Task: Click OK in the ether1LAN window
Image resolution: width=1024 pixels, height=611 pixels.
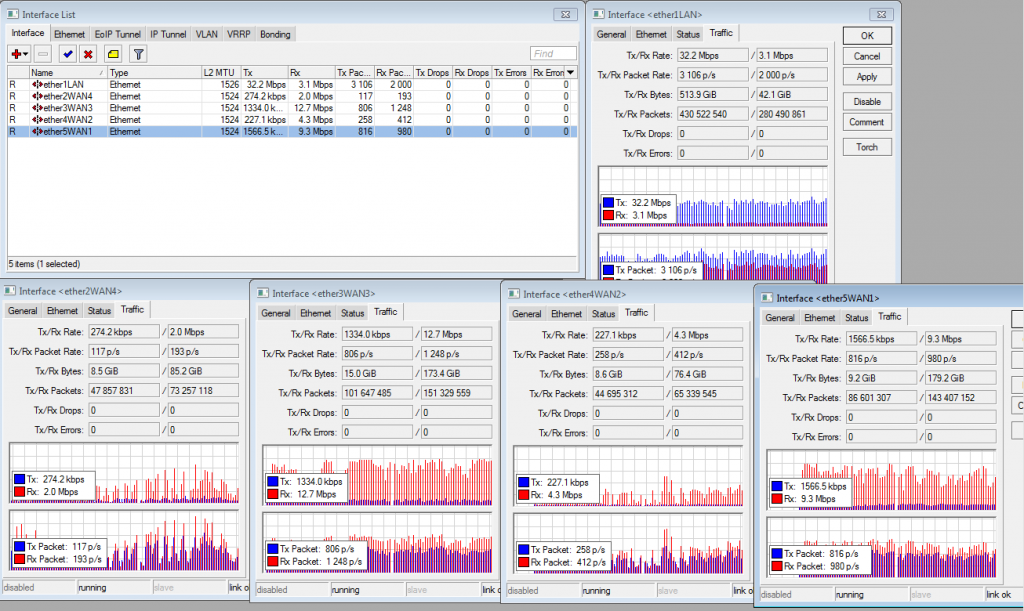Action: [867, 36]
